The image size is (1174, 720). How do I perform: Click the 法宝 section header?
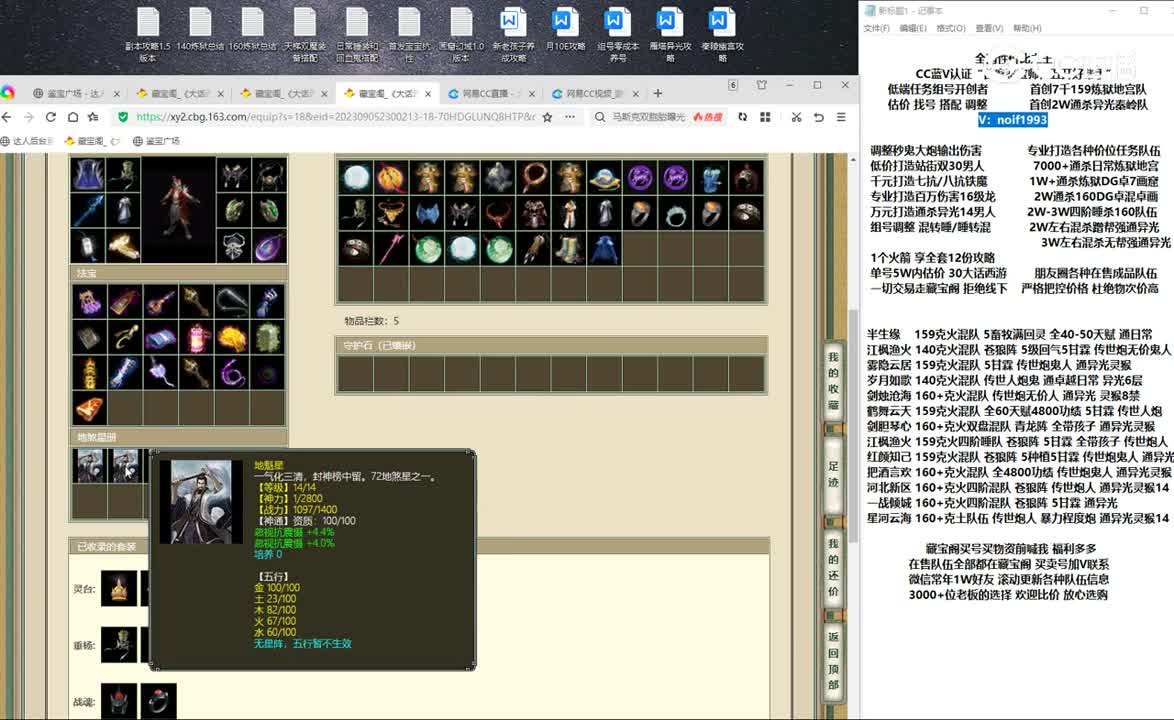[178, 273]
